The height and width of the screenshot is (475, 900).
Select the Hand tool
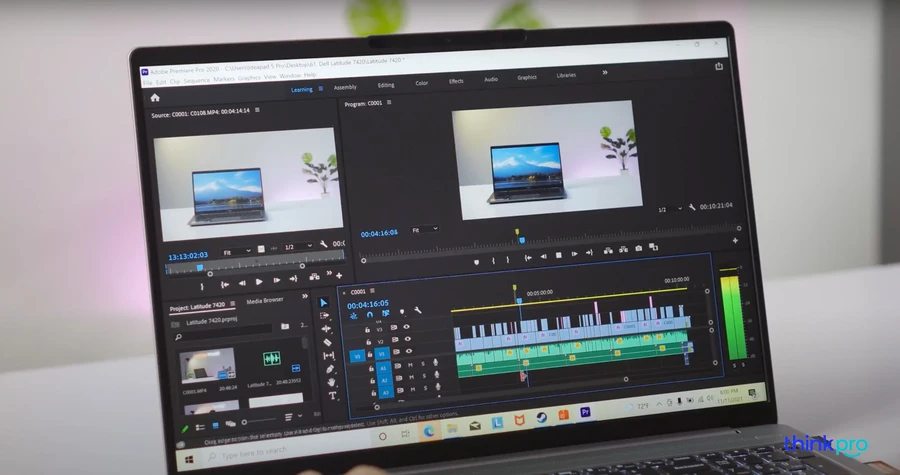(x=331, y=382)
